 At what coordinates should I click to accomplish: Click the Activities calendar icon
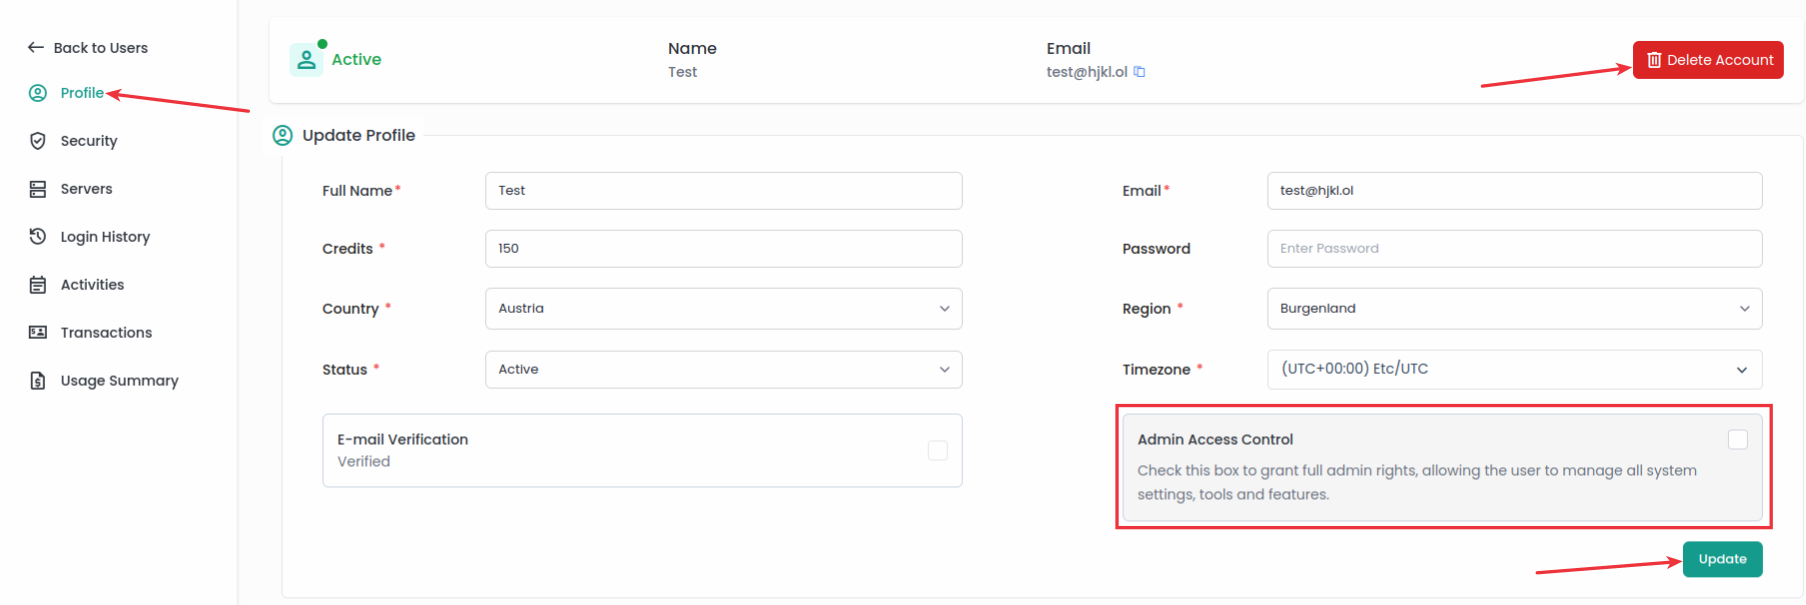38,285
